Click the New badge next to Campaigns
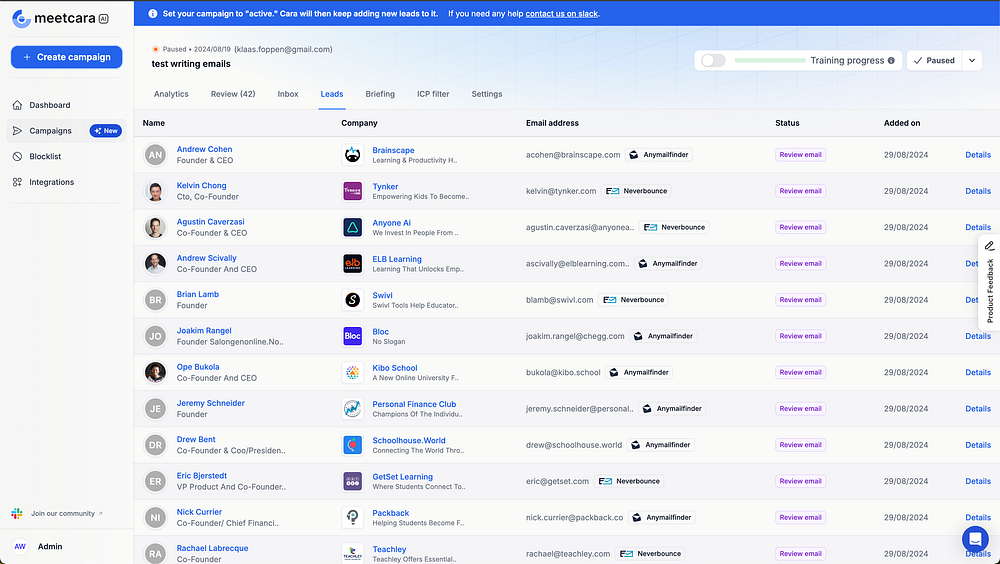This screenshot has height=564, width=1000. (x=106, y=131)
